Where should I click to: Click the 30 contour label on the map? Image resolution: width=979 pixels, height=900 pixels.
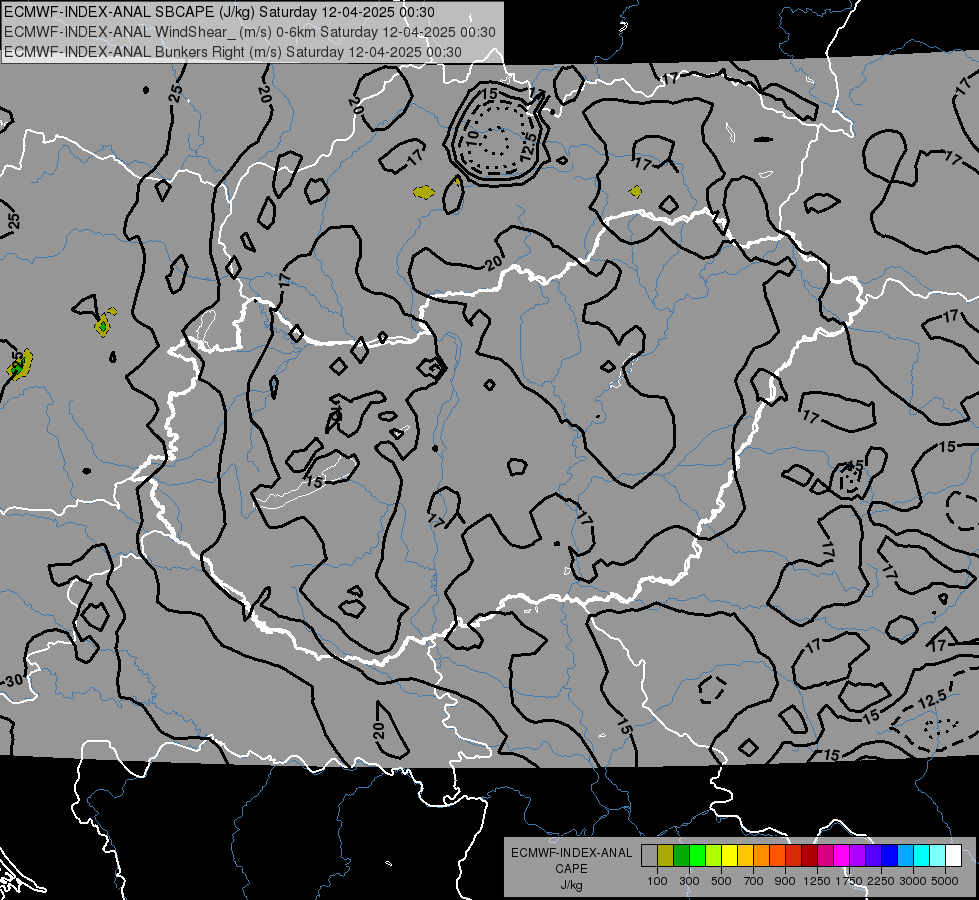[14, 680]
